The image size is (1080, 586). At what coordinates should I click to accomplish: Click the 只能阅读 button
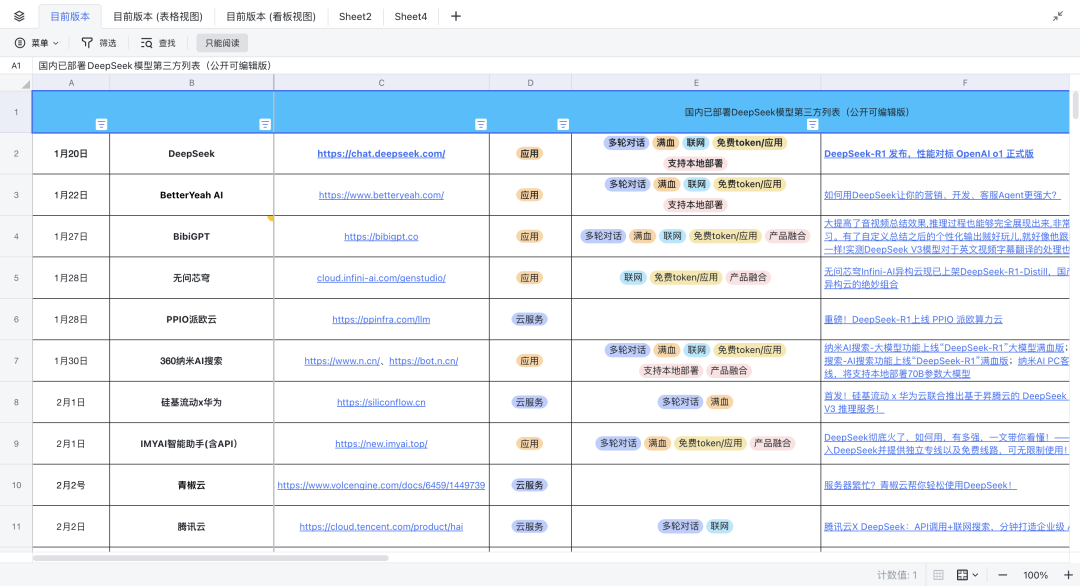222,43
